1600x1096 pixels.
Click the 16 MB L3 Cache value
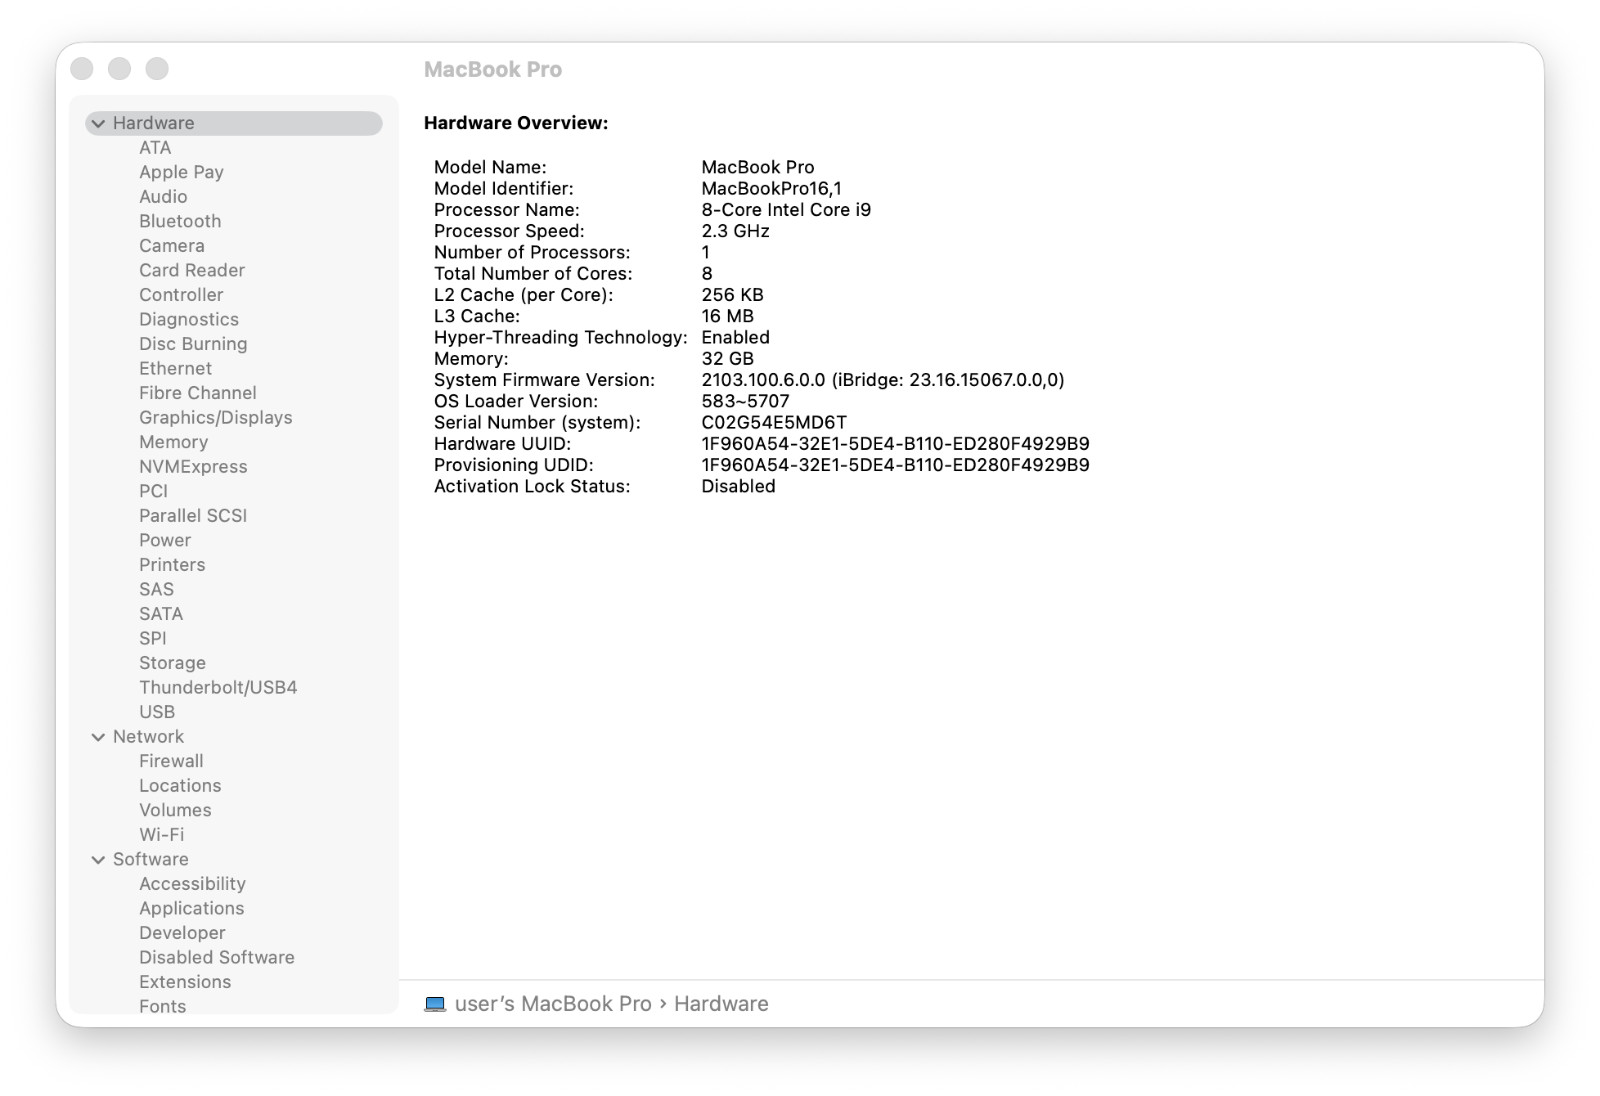click(x=727, y=316)
